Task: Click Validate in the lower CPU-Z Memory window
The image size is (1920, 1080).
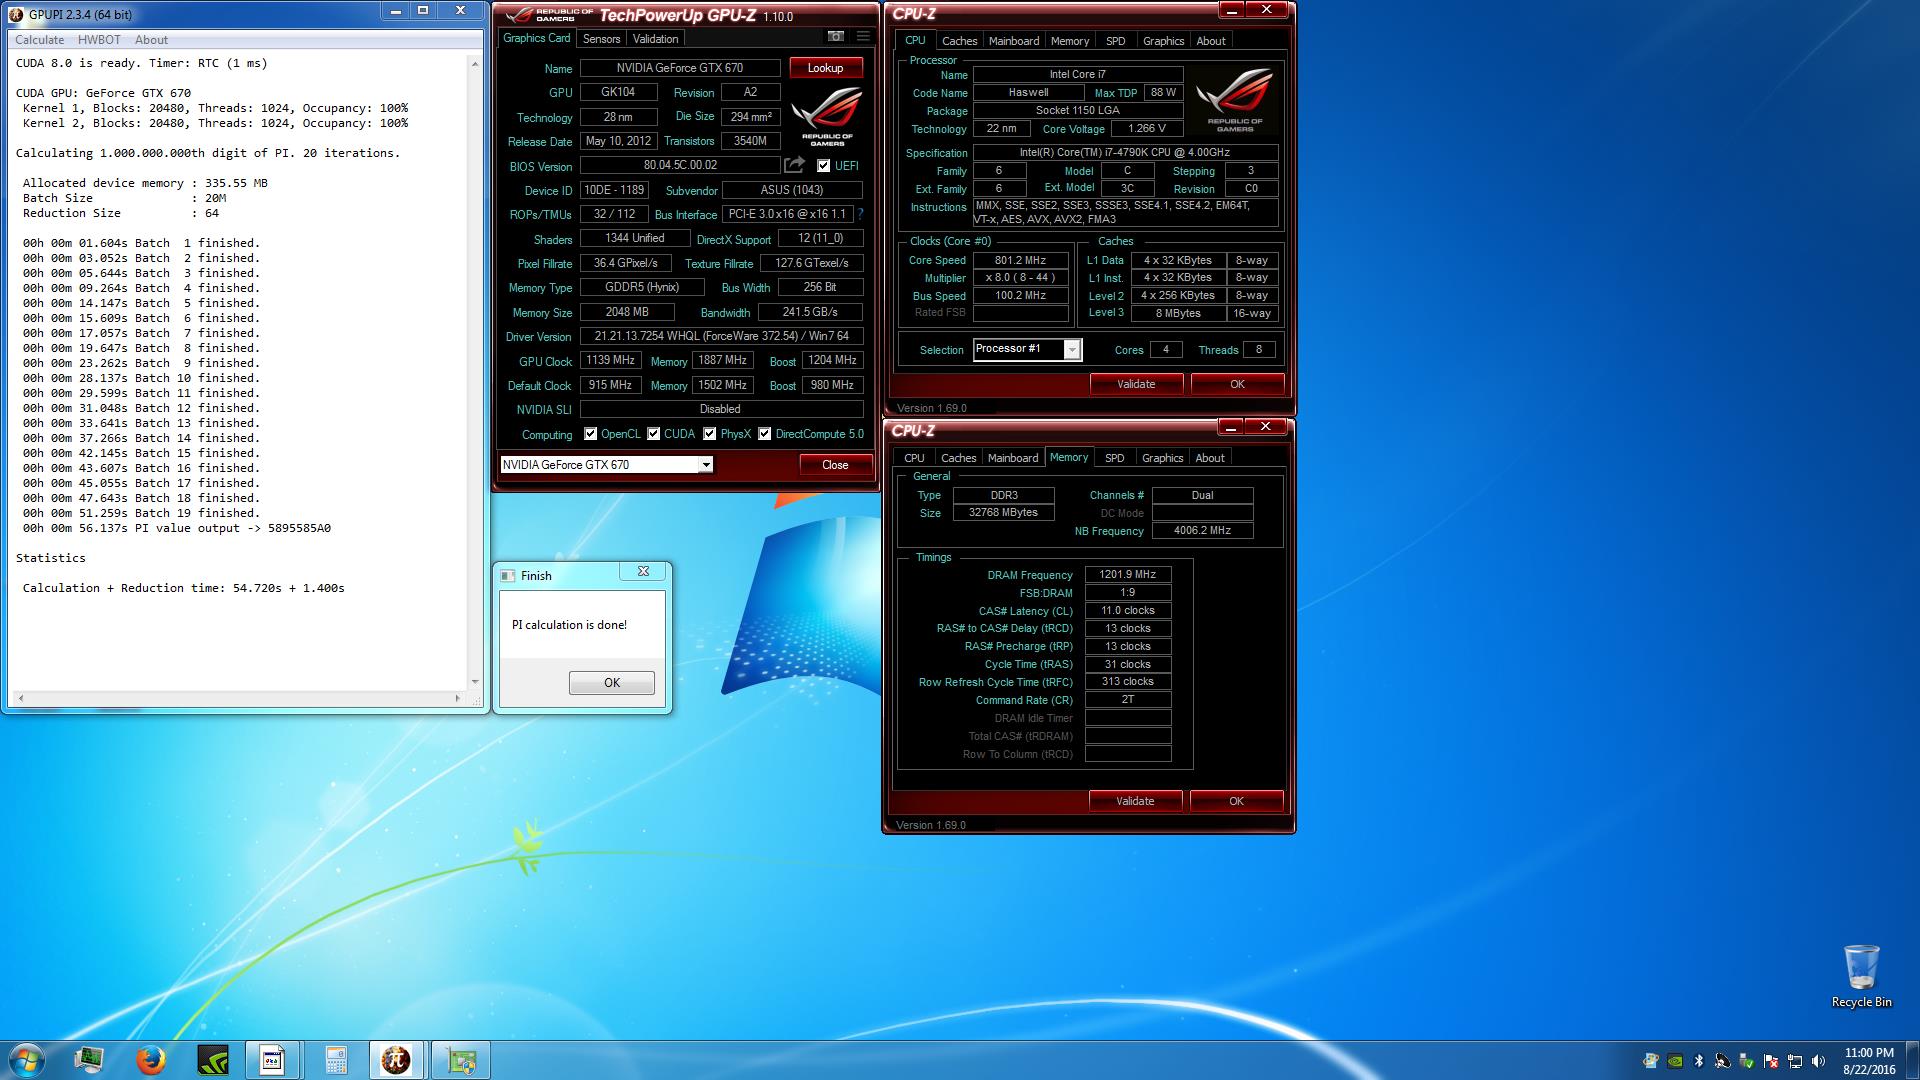Action: point(1135,801)
